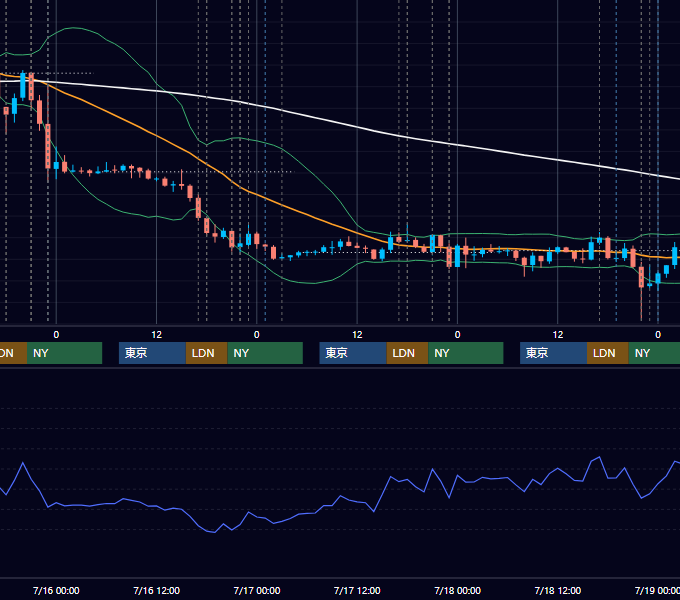
Task: Click the 7/18 12:00 date label
Action: (x=558, y=590)
